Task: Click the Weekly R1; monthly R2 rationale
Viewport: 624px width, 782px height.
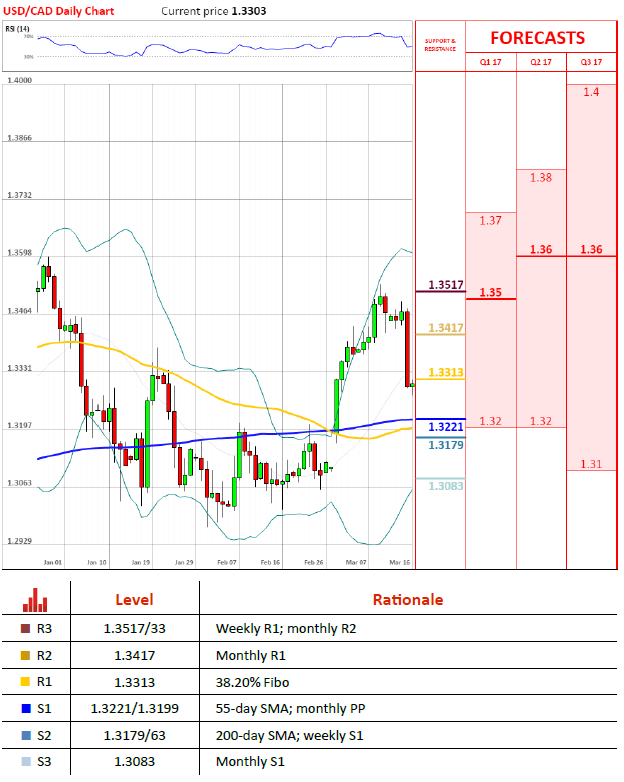Action: tap(286, 628)
